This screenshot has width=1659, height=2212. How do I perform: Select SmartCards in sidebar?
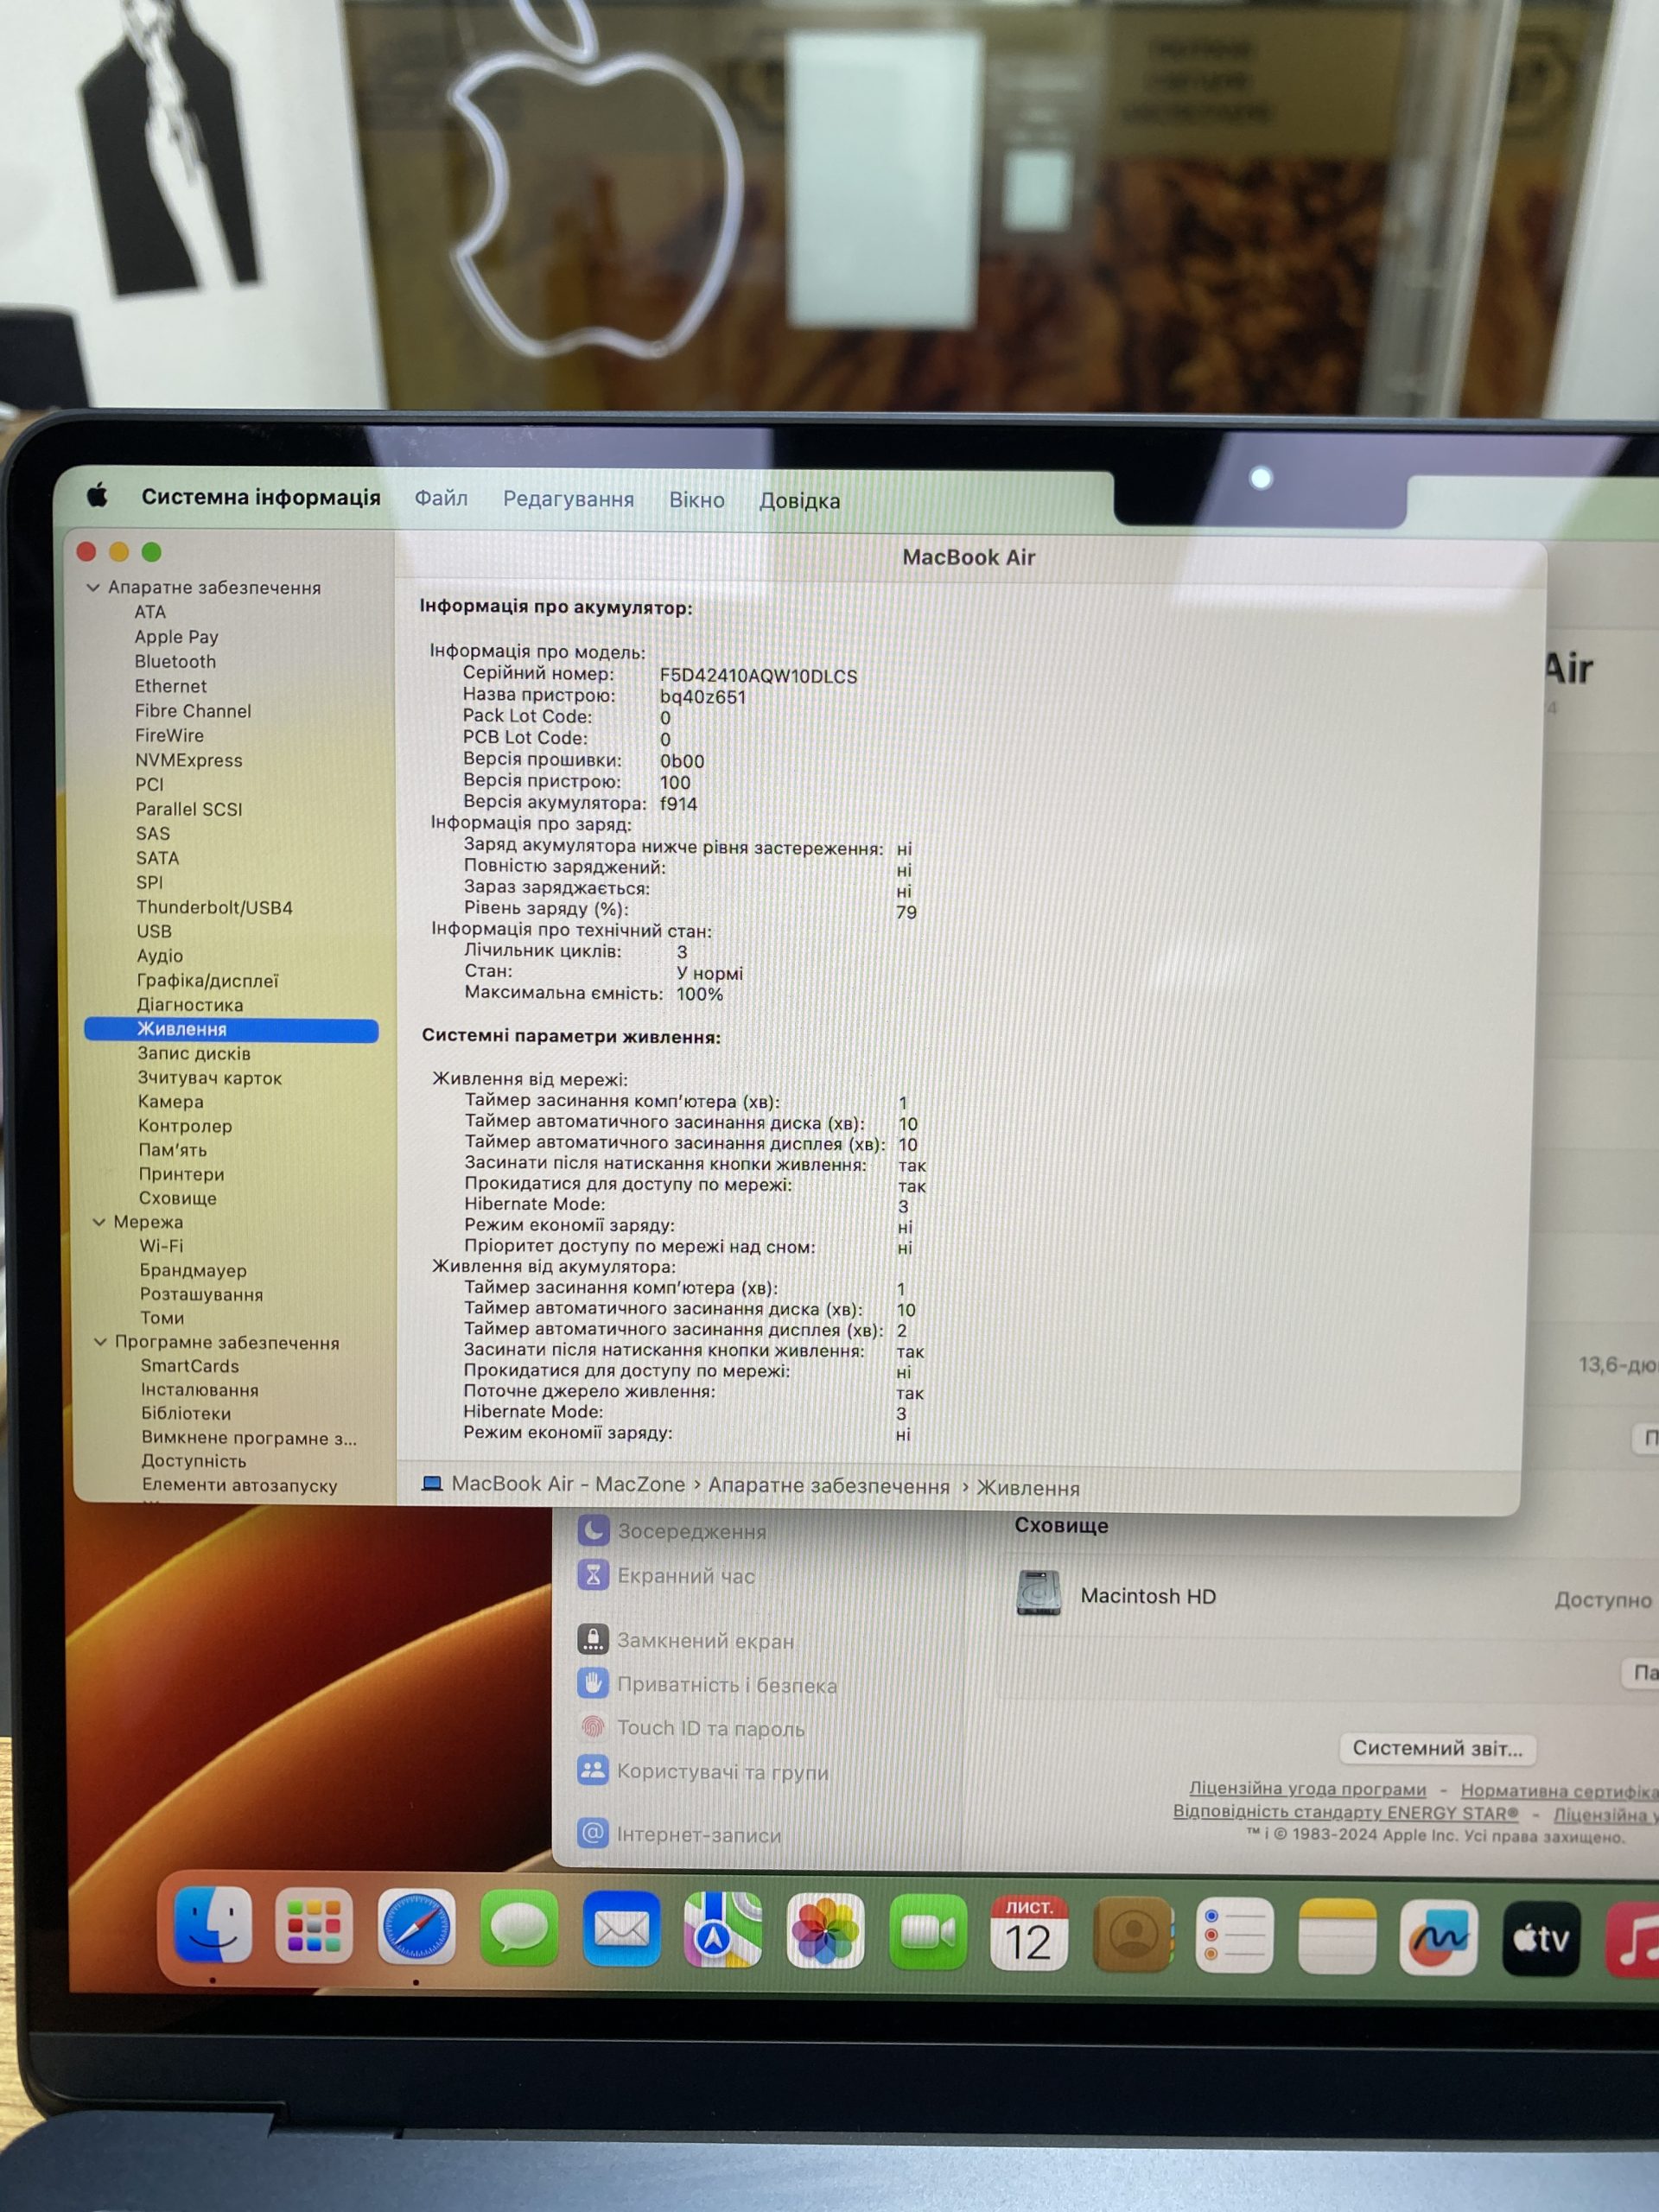point(189,1366)
